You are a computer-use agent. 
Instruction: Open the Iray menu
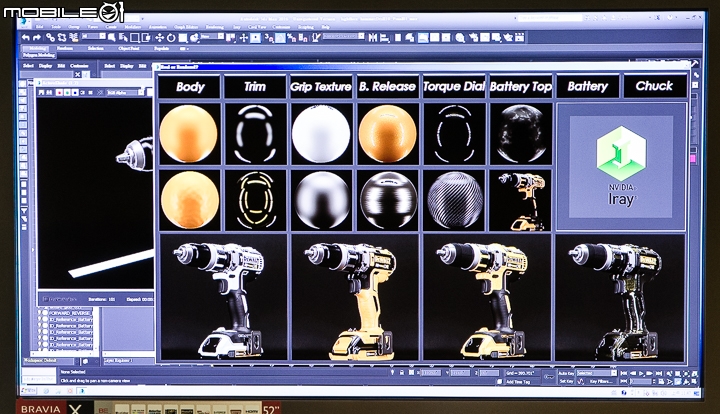coord(236,27)
